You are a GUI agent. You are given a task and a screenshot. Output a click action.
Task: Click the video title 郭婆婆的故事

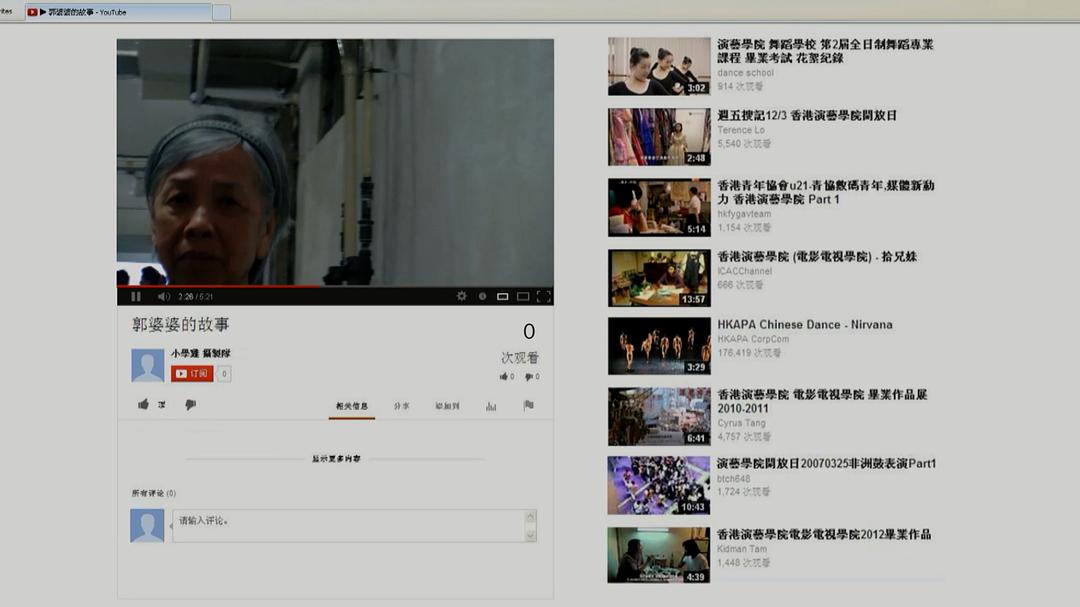click(x=180, y=324)
